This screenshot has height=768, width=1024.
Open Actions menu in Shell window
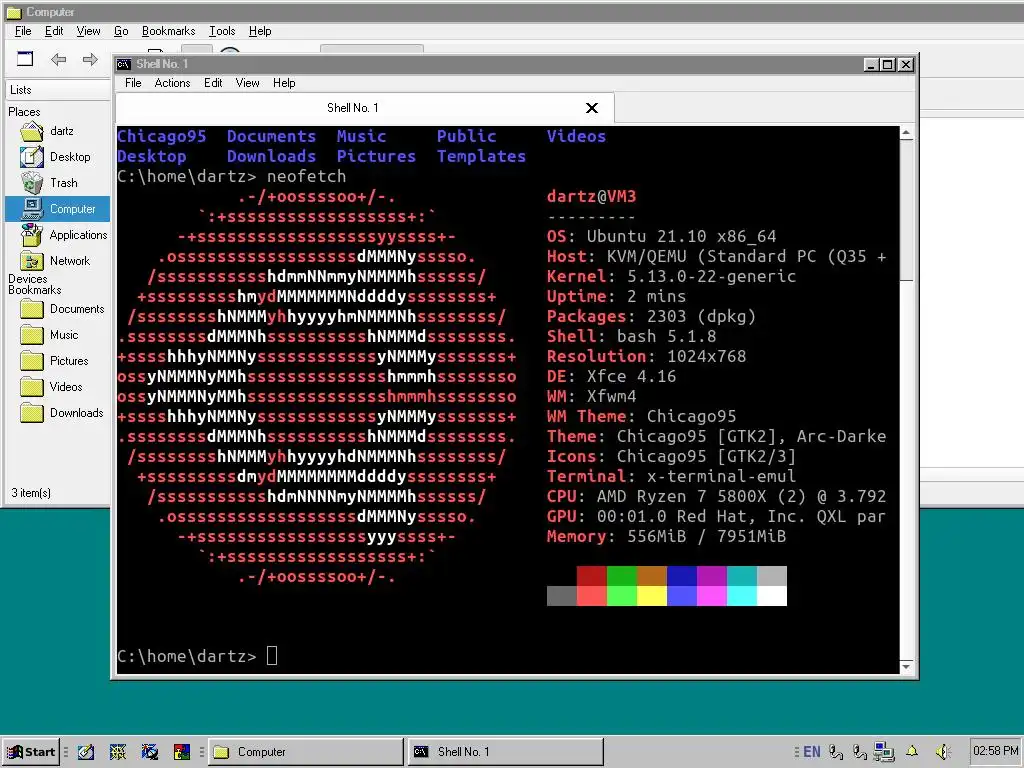(x=172, y=83)
